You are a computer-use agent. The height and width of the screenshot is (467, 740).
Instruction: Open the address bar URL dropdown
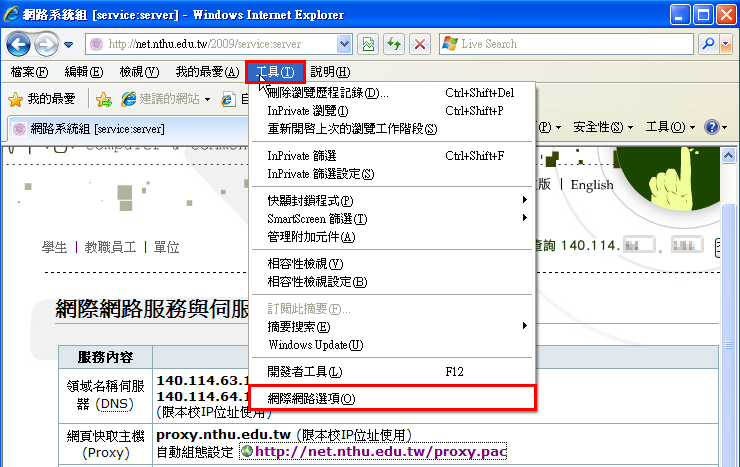(345, 44)
